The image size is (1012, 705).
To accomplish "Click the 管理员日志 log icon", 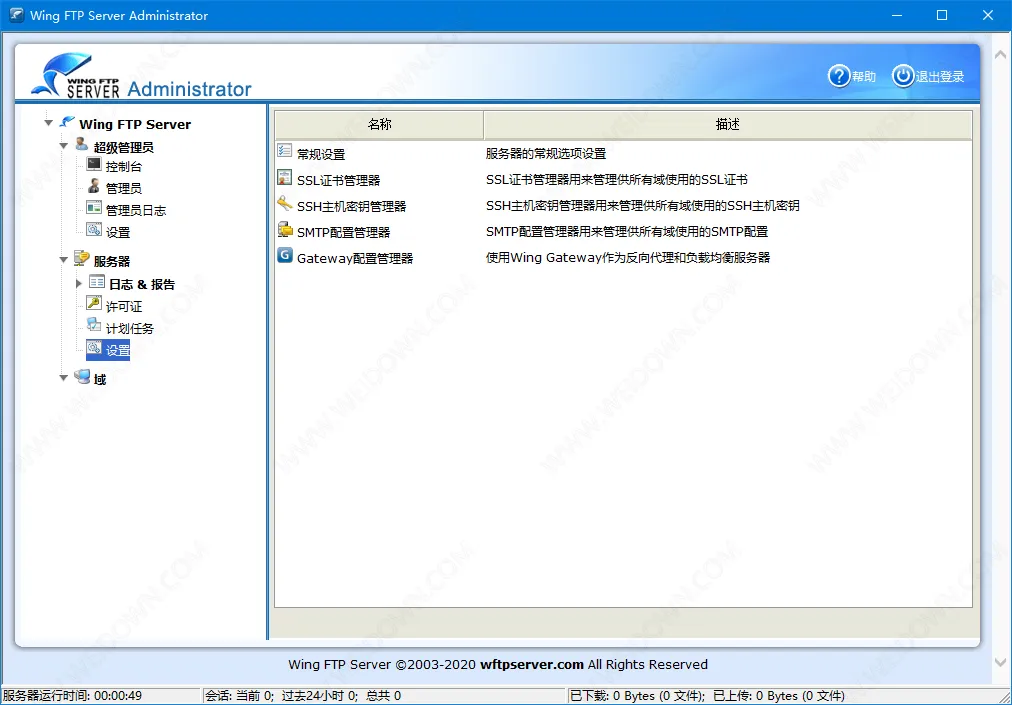I will point(94,208).
